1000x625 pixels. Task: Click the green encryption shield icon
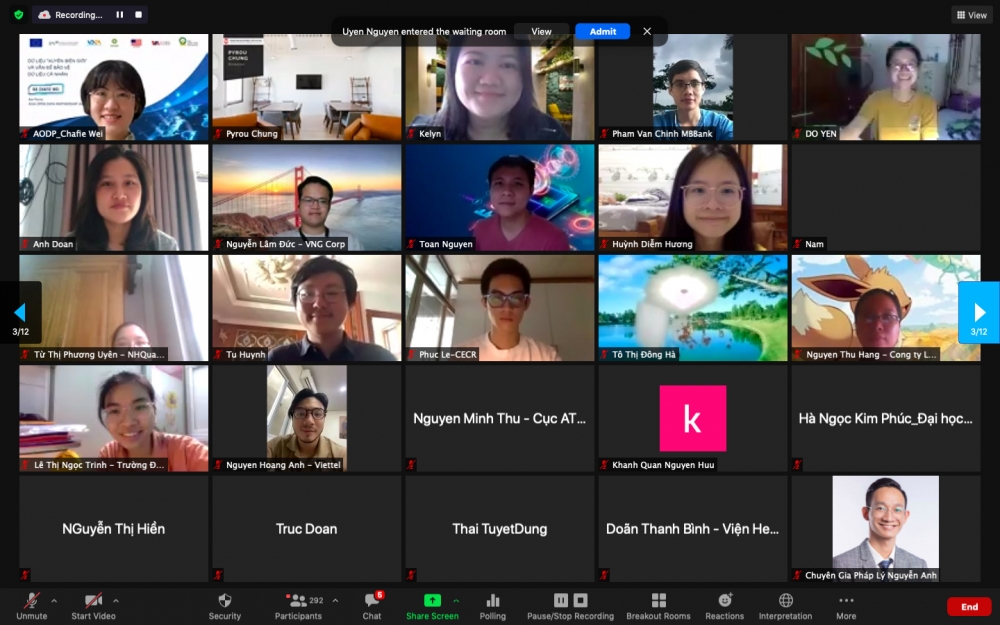18,15
